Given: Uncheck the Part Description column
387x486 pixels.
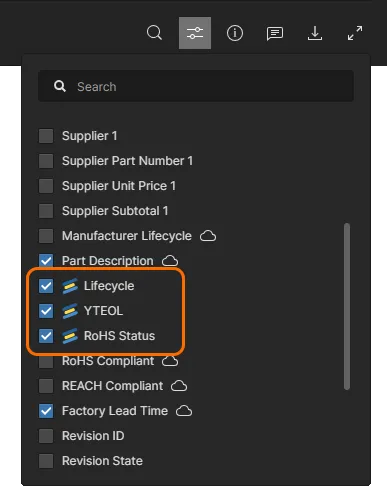Looking at the screenshot, I should (46, 261).
